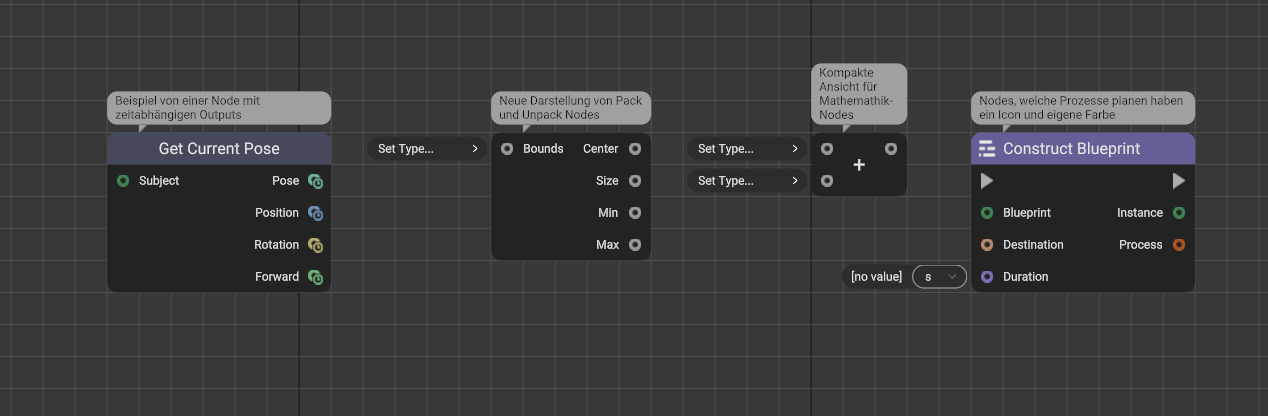1268x416 pixels.
Task: Click the plus symbol on math node
Action: point(858,165)
